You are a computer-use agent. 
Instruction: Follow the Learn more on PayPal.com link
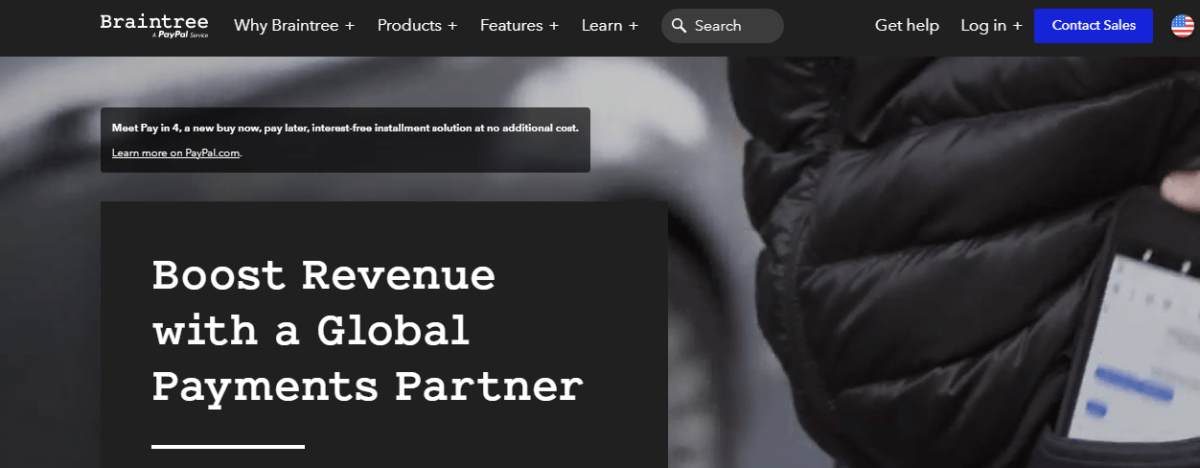[177, 153]
